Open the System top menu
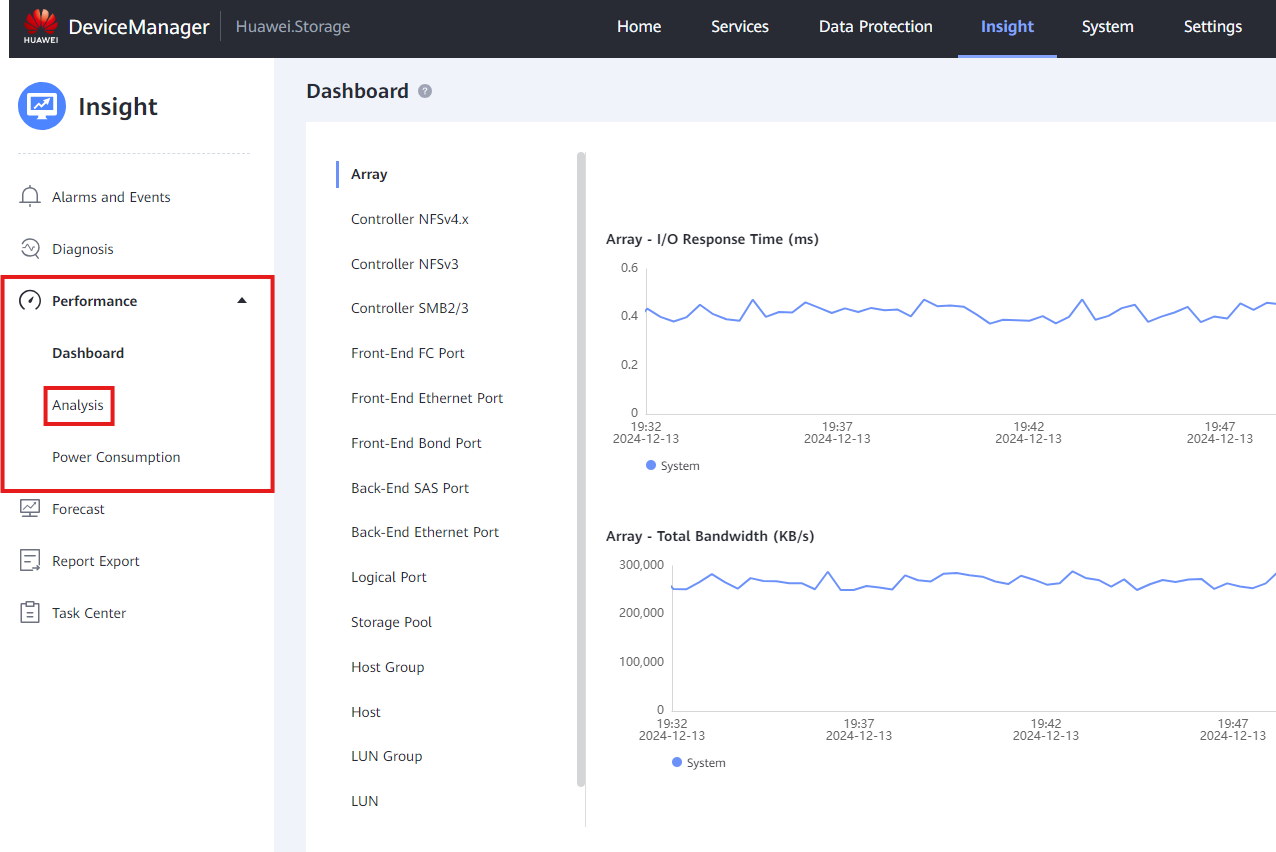The width and height of the screenshot is (1276, 852). point(1107,27)
